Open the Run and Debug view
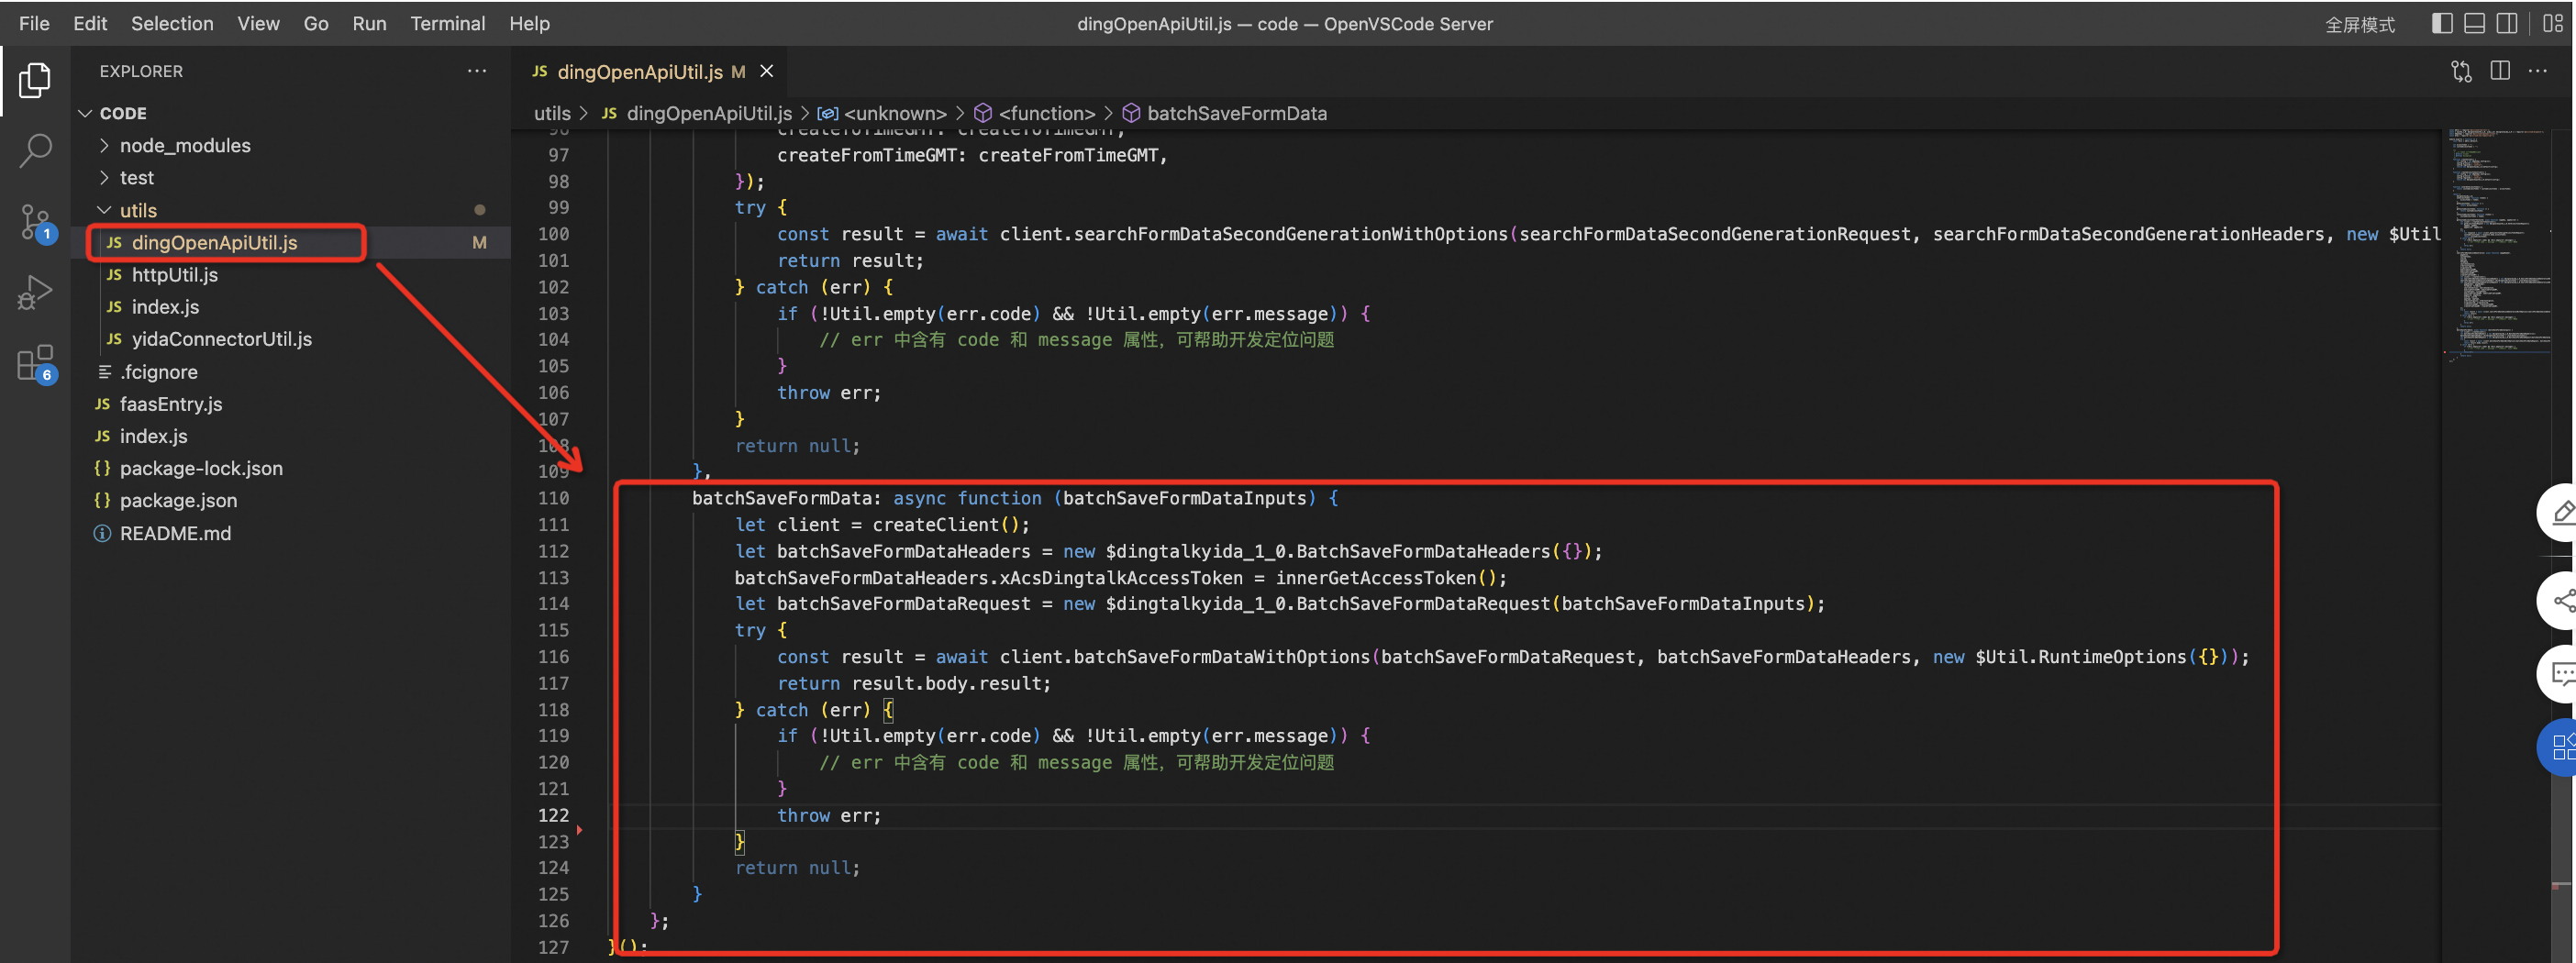Image resolution: width=2576 pixels, height=963 pixels. 35,293
